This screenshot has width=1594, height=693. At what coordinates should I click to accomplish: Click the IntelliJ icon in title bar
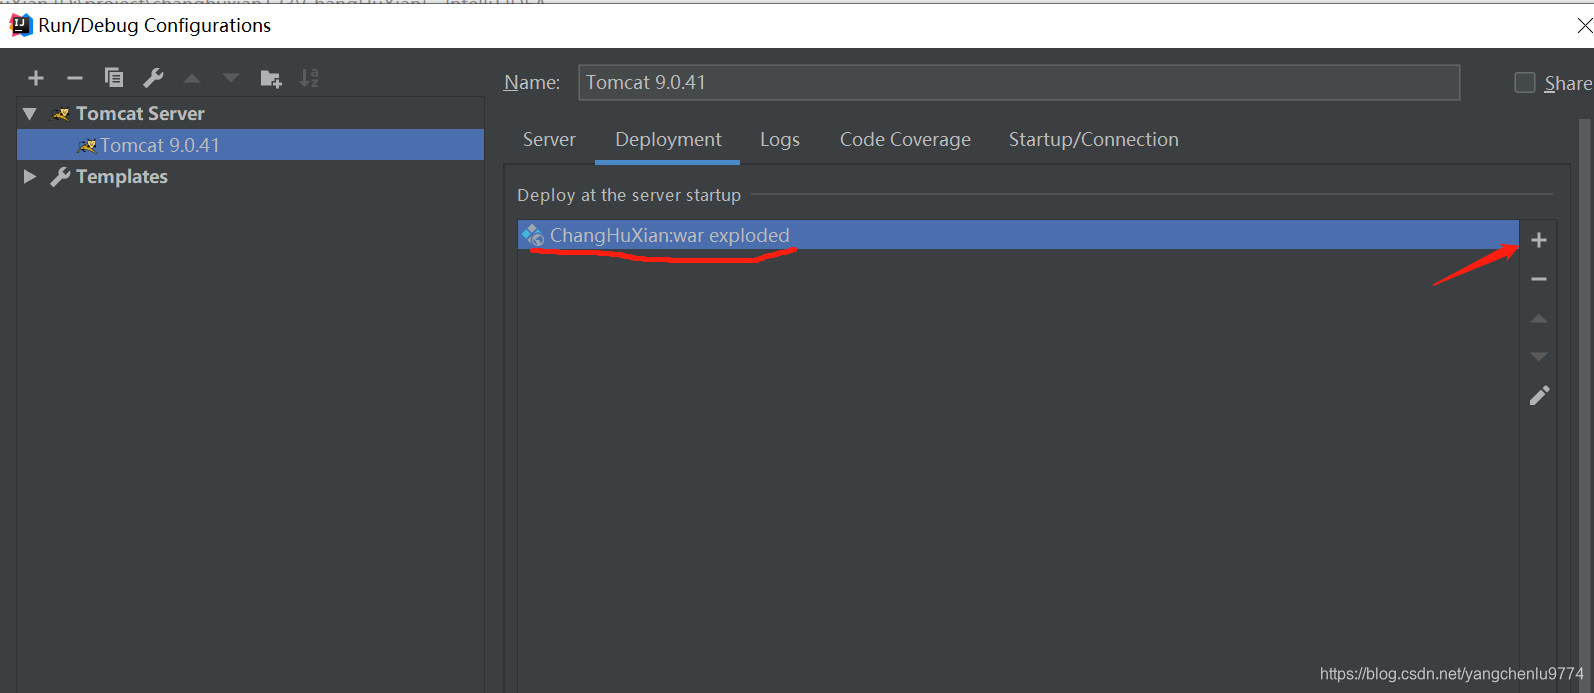point(20,25)
